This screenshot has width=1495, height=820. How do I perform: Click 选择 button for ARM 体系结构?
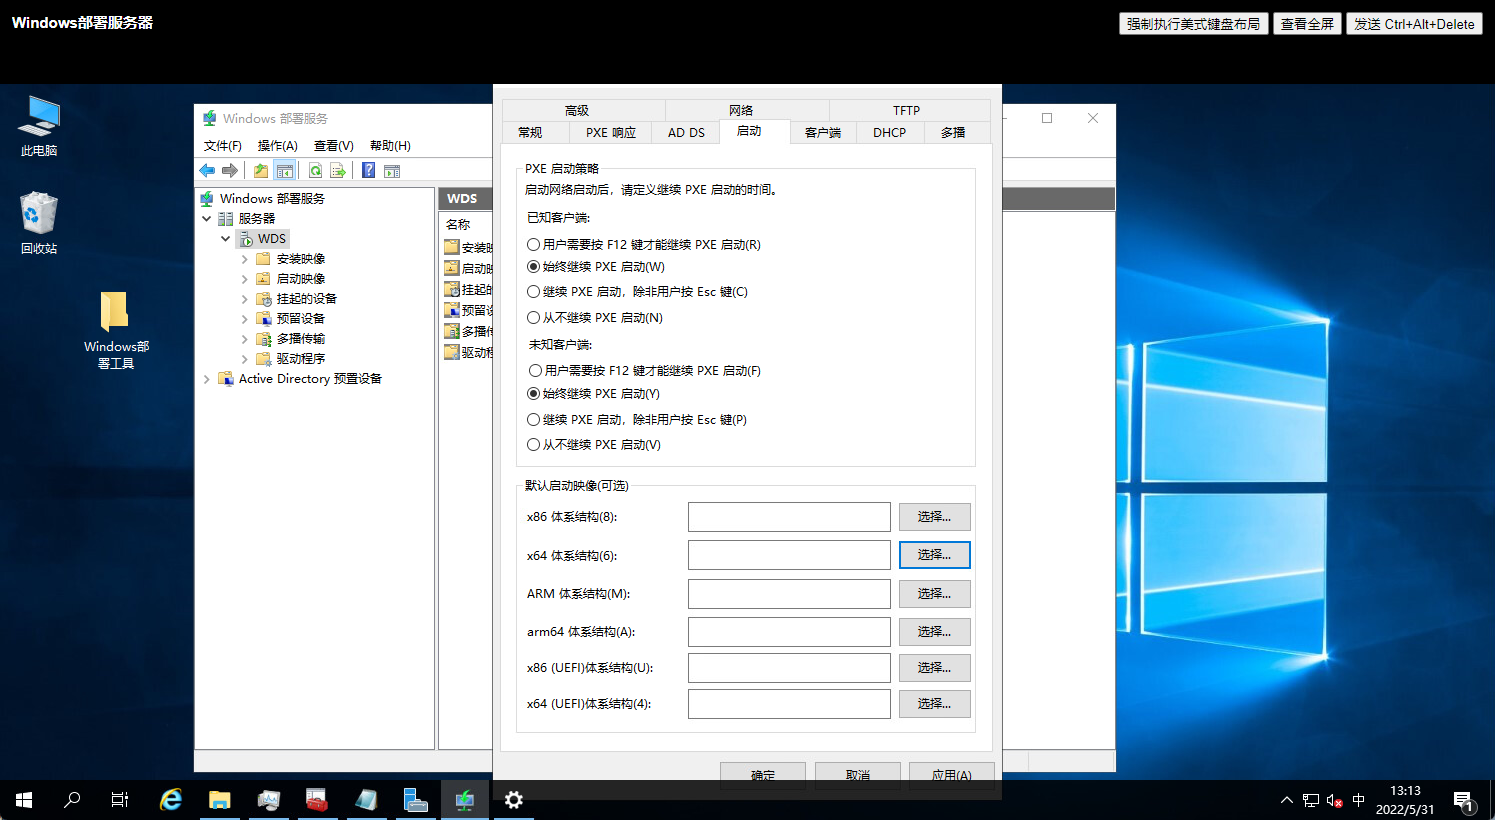[x=934, y=594]
